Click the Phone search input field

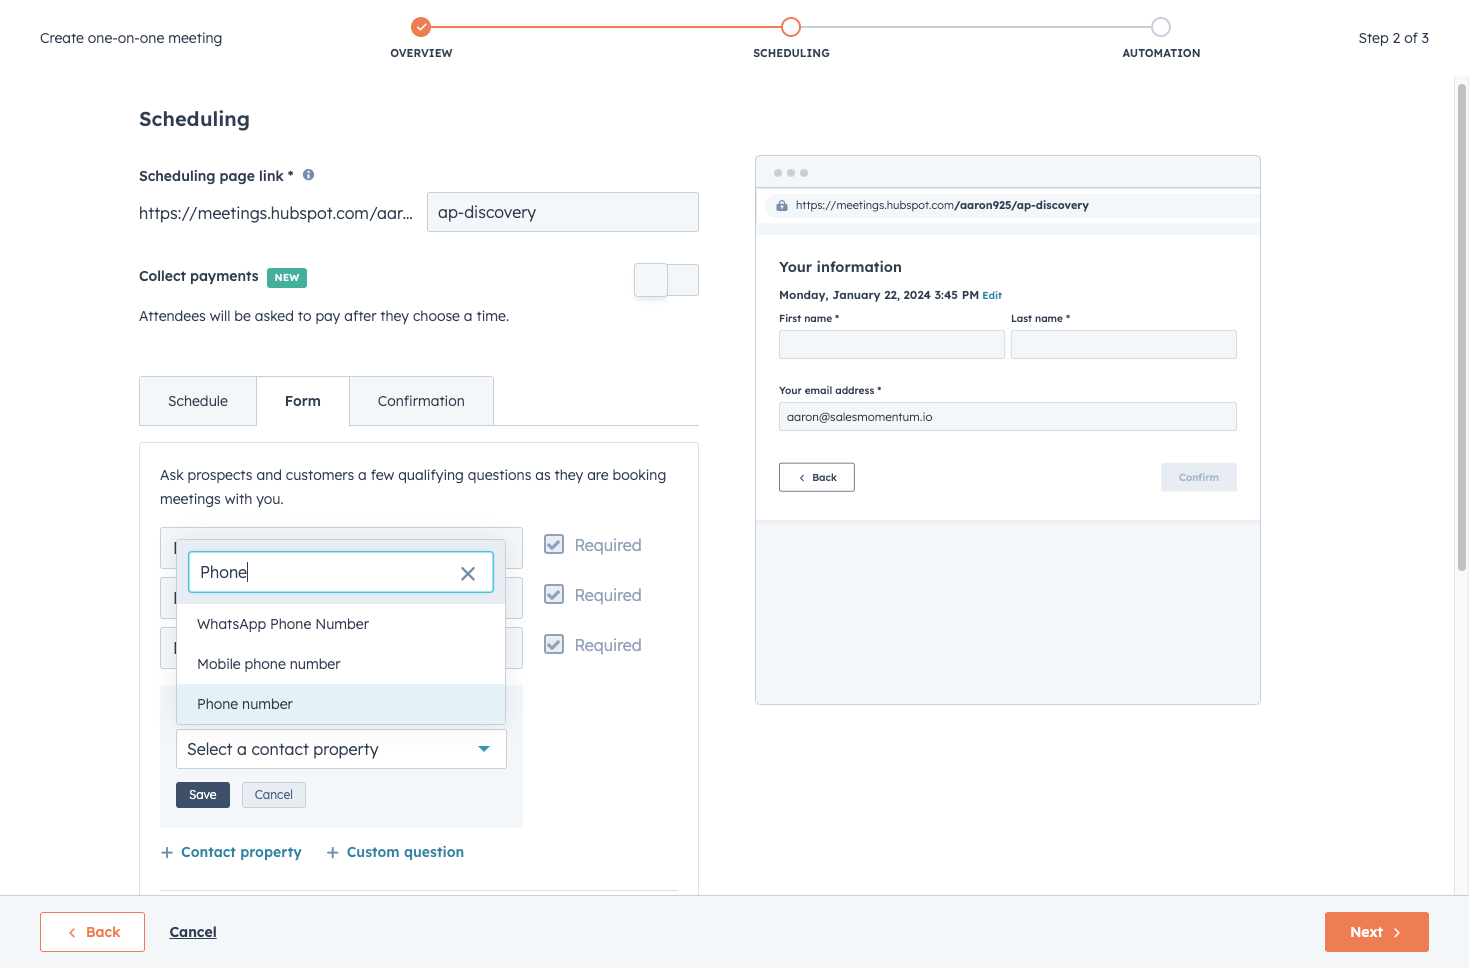pyautogui.click(x=341, y=572)
